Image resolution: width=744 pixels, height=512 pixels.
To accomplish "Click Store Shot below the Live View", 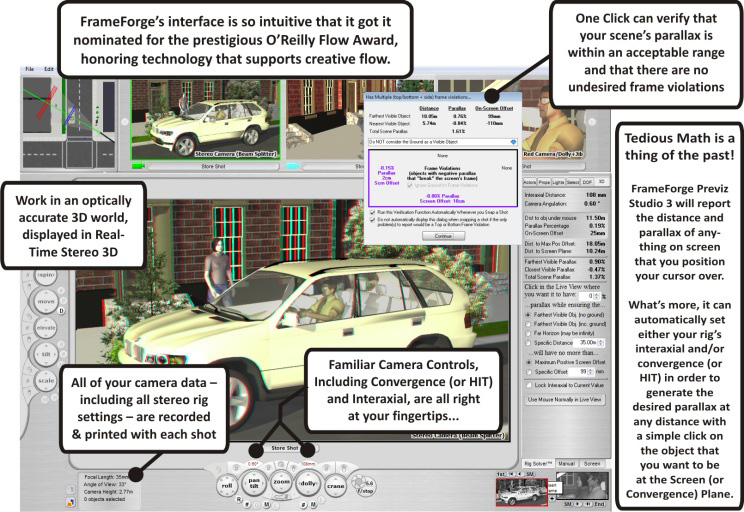I will click(285, 448).
